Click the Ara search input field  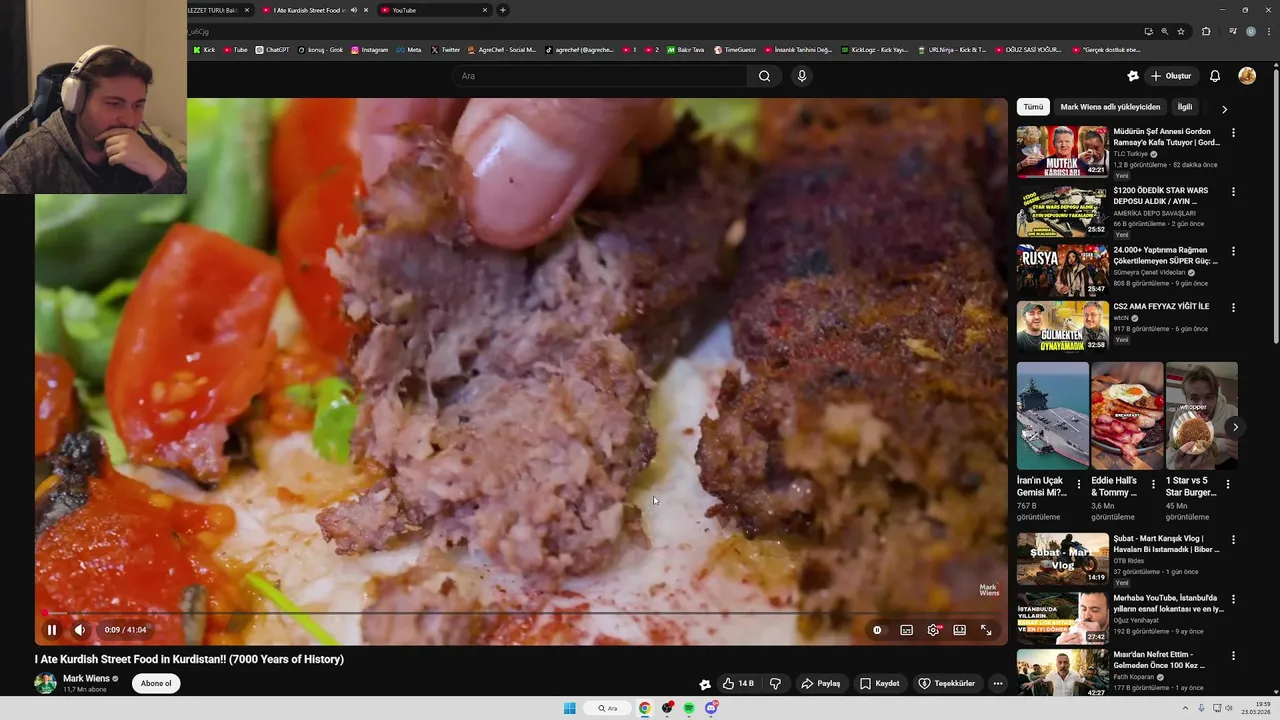click(600, 76)
